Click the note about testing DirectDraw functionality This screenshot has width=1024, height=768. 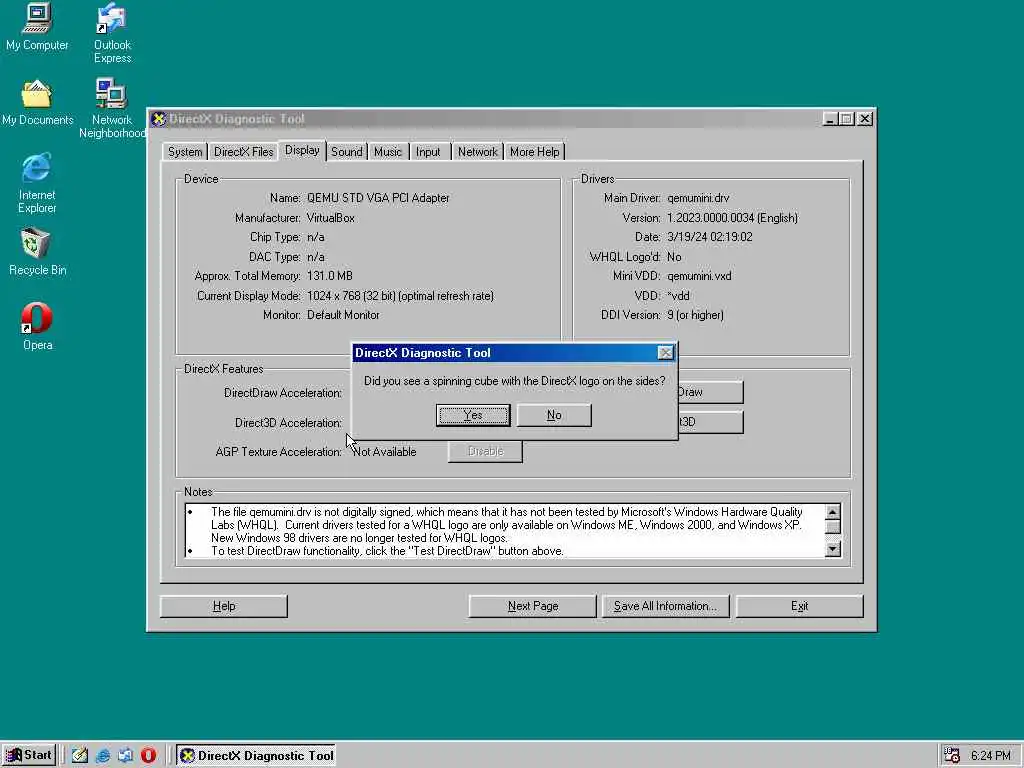[387, 551]
